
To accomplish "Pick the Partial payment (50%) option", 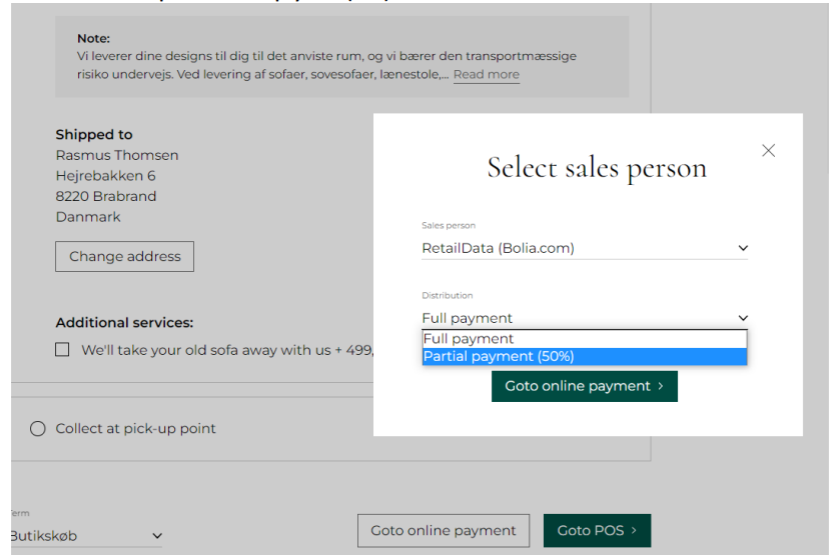I will 583,356.
